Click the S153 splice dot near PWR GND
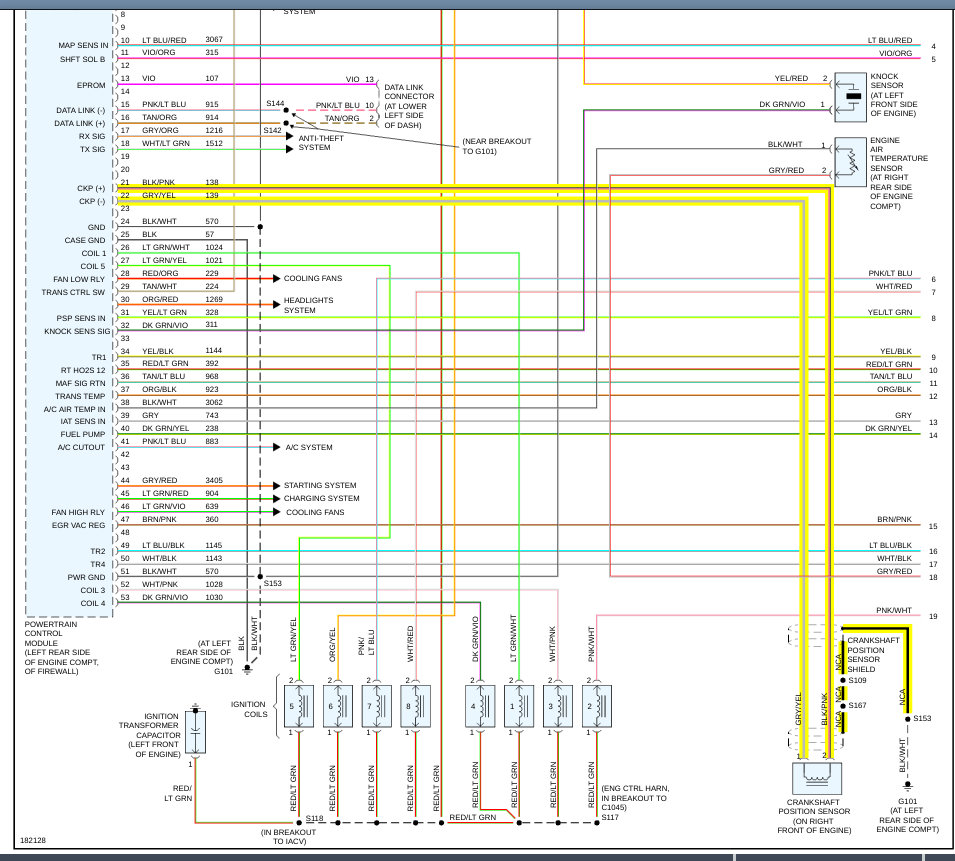This screenshot has height=861, width=955. pyautogui.click(x=260, y=576)
